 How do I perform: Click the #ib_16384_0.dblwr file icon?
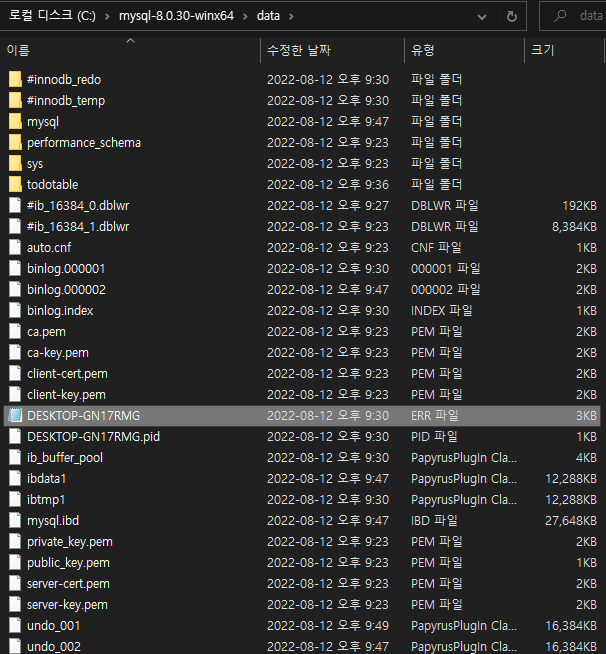click(x=15, y=205)
